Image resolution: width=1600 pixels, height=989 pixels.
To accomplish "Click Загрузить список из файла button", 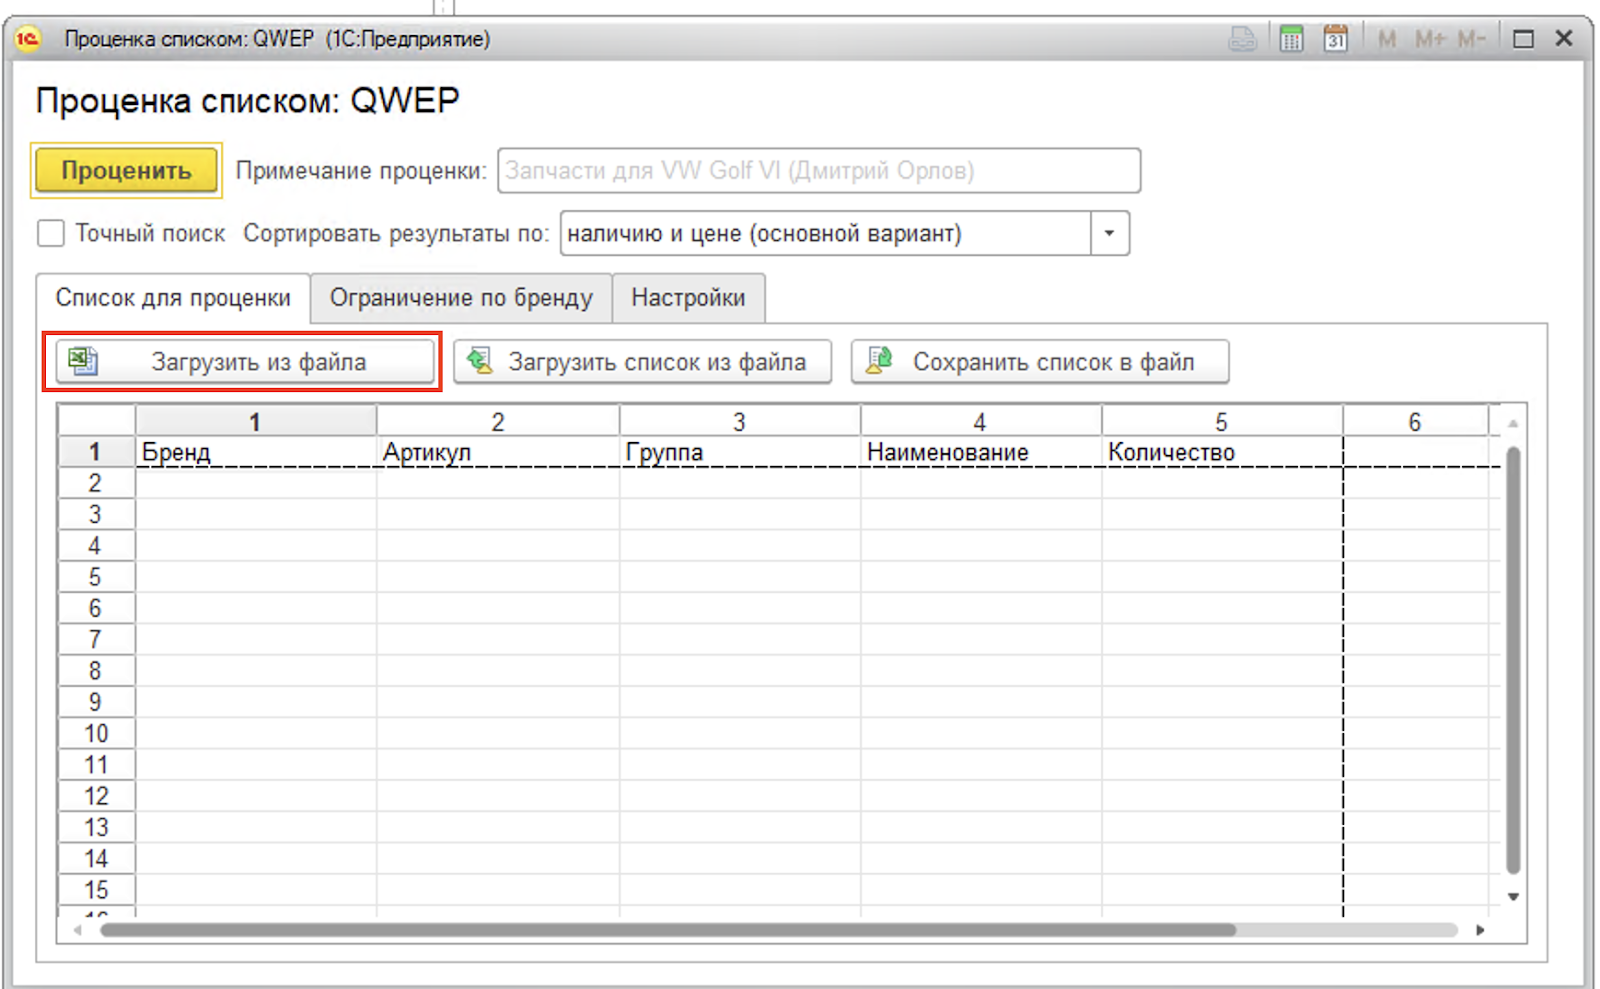I will point(642,361).
